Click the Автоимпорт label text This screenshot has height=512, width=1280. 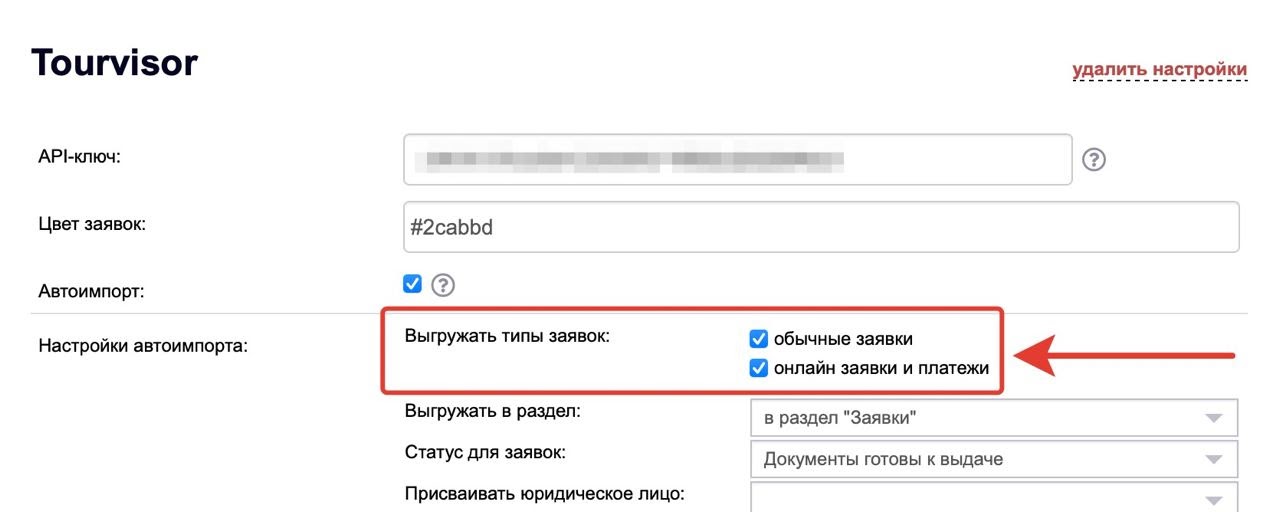tap(91, 292)
